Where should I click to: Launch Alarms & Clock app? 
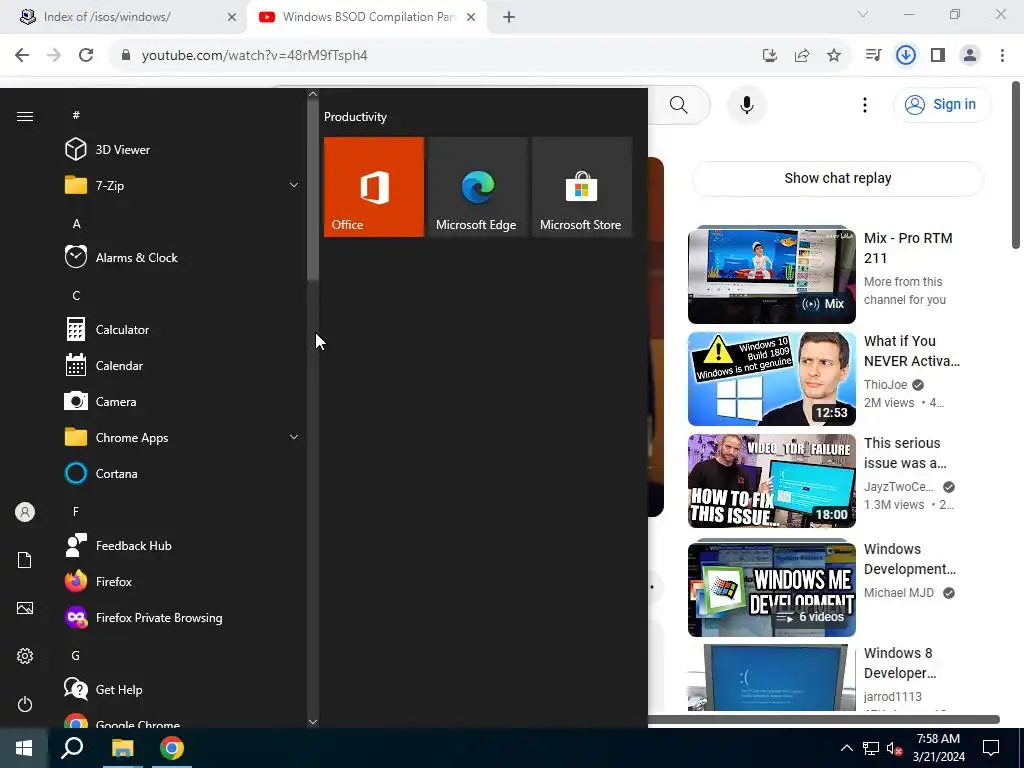tap(183, 257)
